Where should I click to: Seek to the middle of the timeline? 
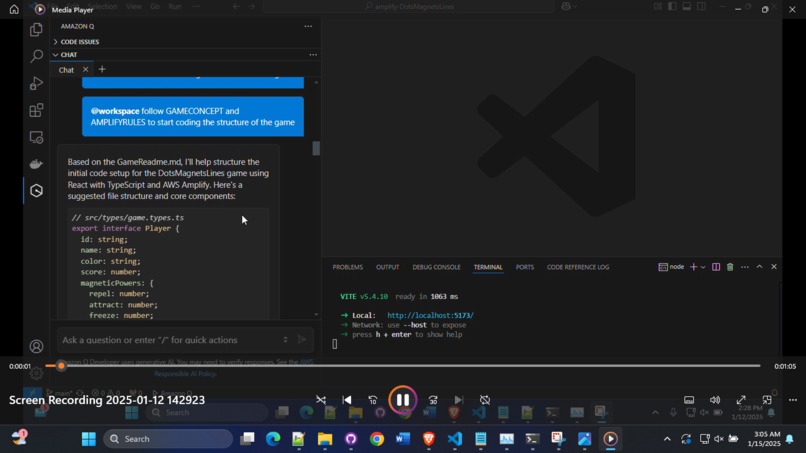(x=403, y=366)
